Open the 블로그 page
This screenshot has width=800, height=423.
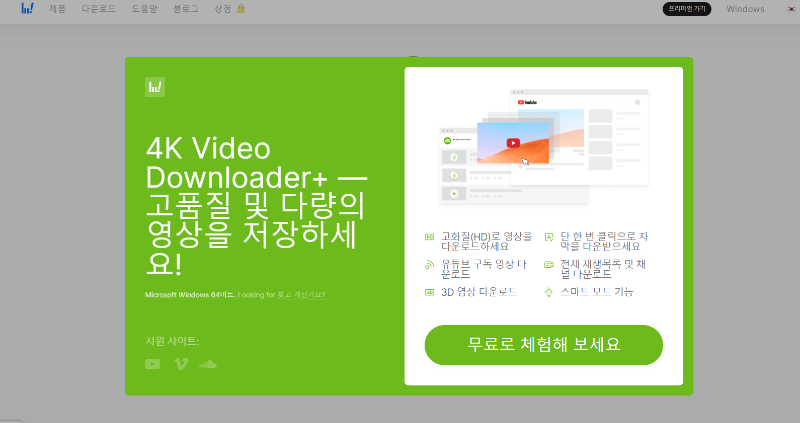click(186, 9)
